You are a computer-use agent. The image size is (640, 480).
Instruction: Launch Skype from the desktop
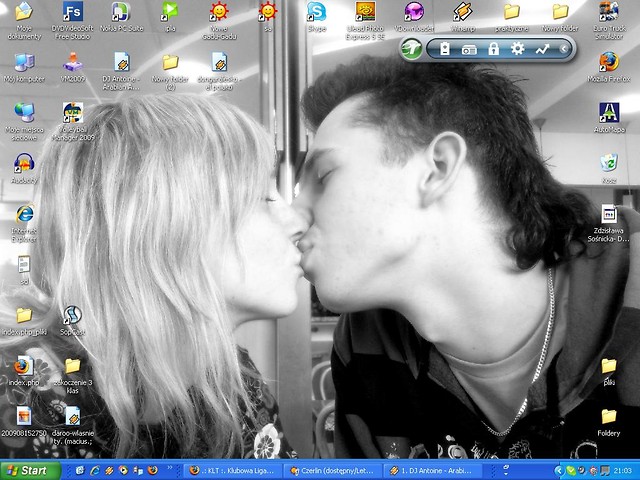tap(317, 17)
